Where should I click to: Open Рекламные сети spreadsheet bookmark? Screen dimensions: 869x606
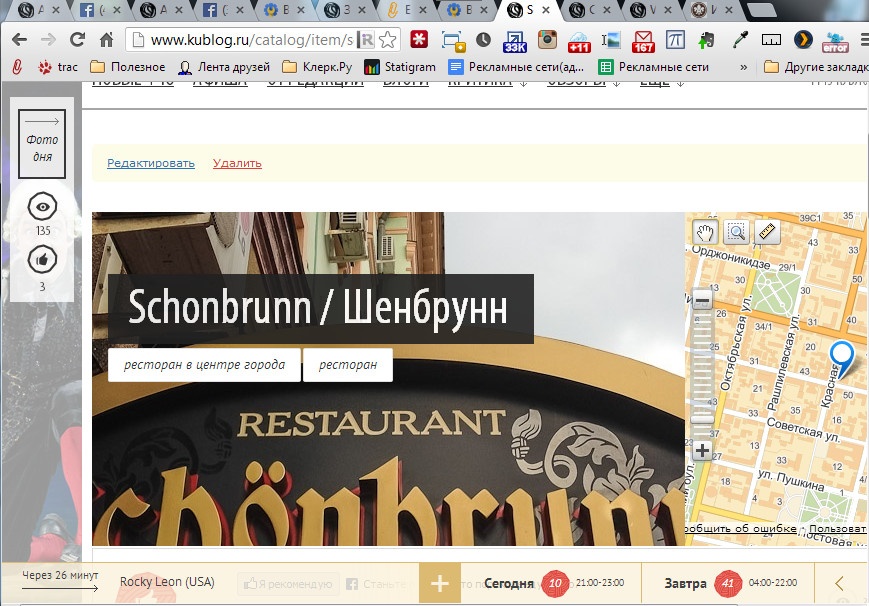(x=654, y=67)
